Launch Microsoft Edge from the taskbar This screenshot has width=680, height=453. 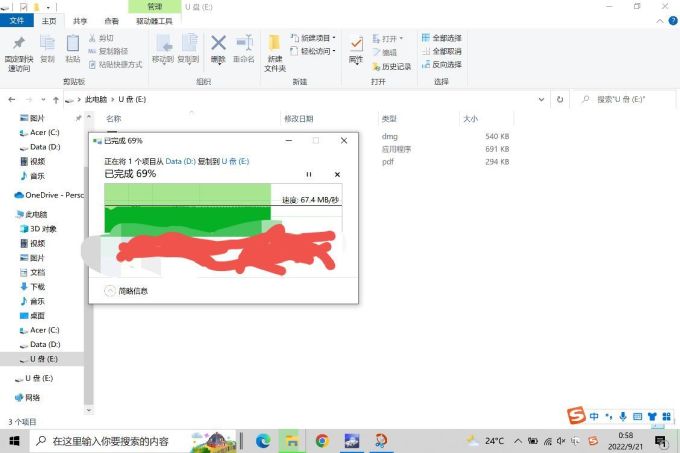tap(263, 441)
